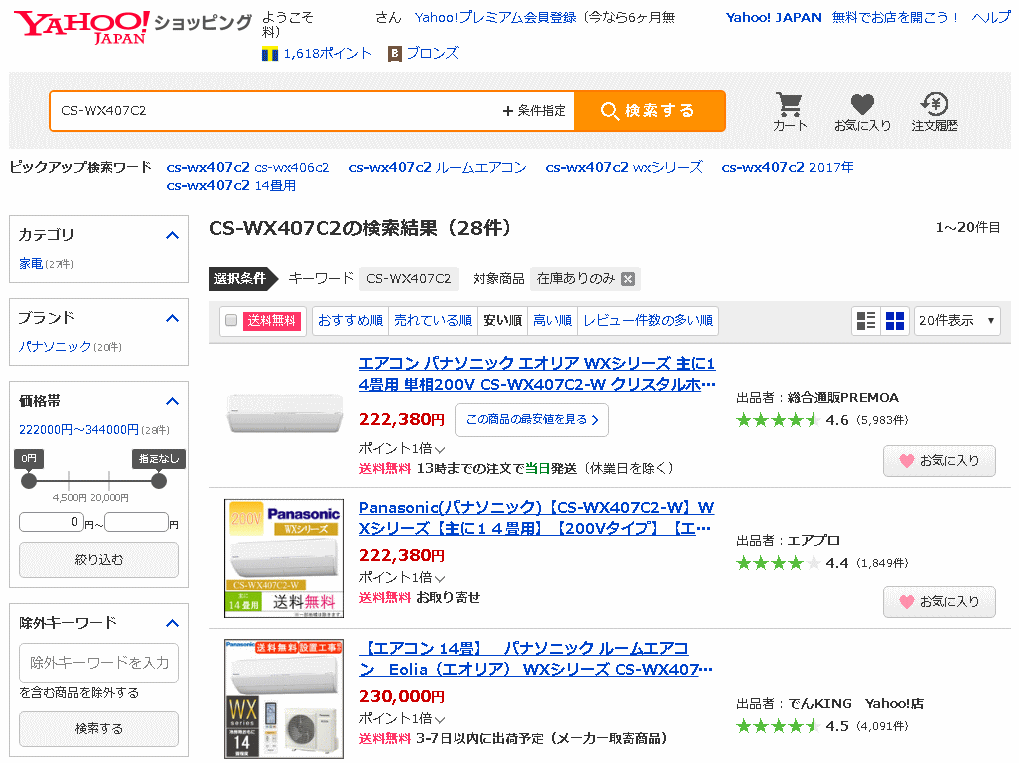The image size is (1019, 763).
Task: Search pickup word cs-wx407c2 cs-wx406c2
Action: click(x=248, y=168)
